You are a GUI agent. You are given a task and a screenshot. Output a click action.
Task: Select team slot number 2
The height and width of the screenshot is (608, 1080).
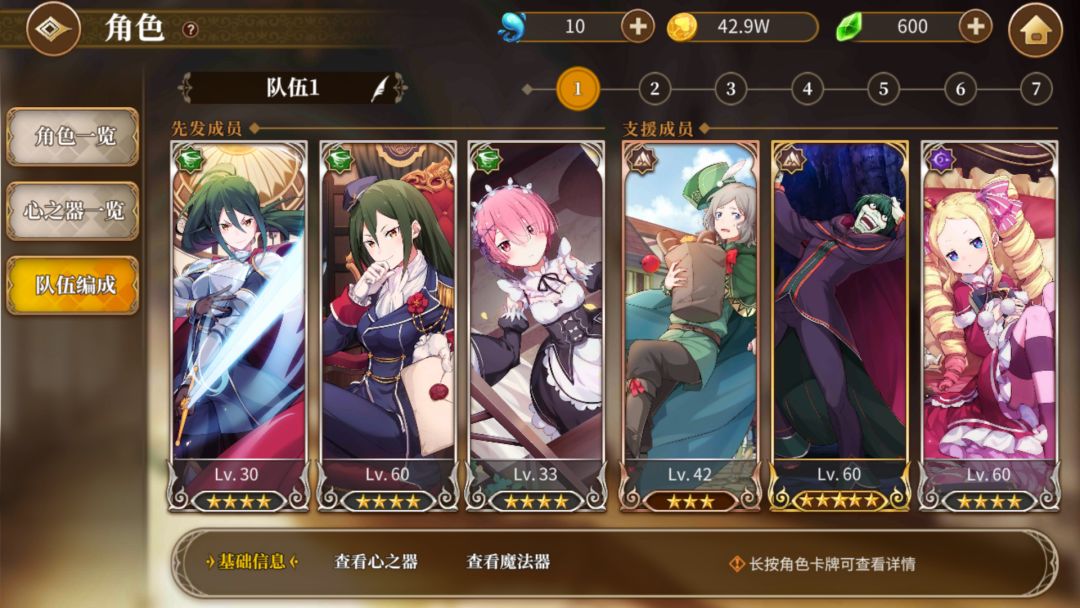[654, 88]
